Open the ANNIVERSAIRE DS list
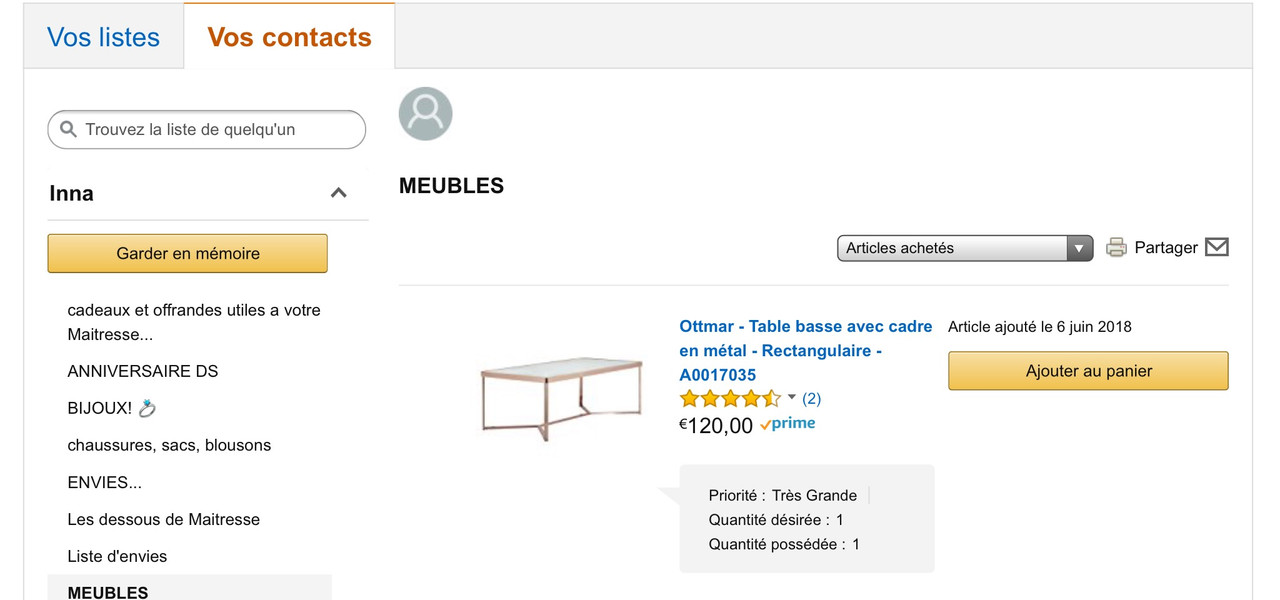 pyautogui.click(x=143, y=371)
